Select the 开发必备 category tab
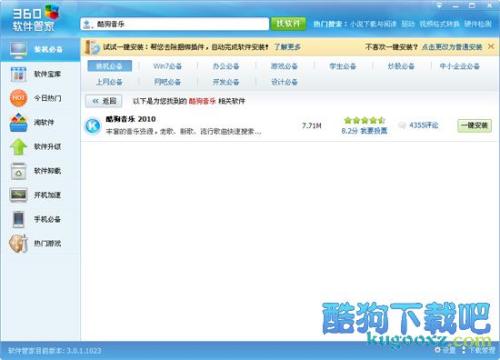Screen dimensions: 500x360 click(x=226, y=82)
